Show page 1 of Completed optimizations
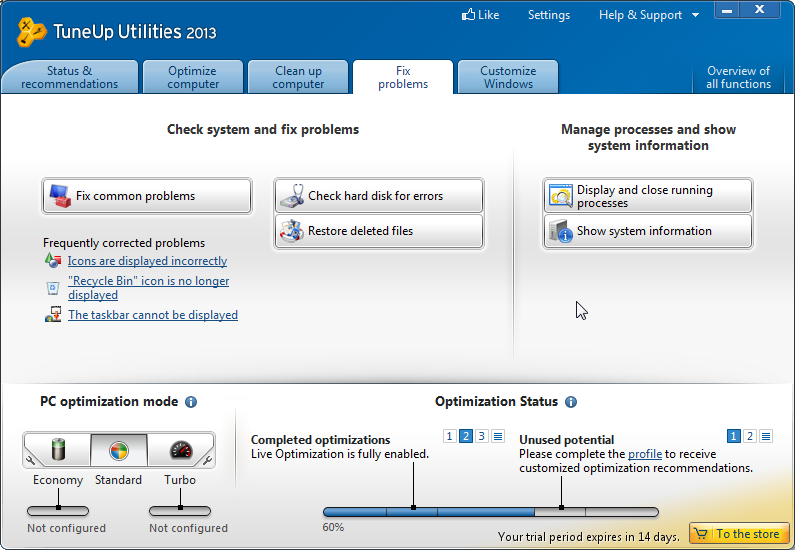This screenshot has width=795, height=550. click(449, 436)
